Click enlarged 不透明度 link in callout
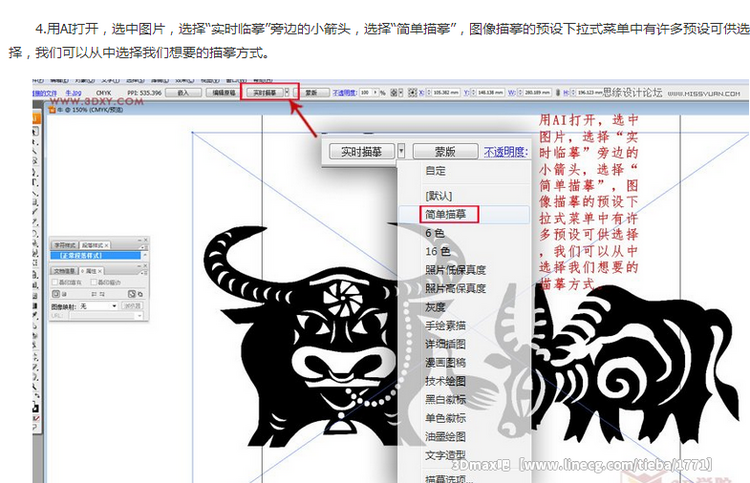Screen dimensions: 750x483 tap(505, 152)
